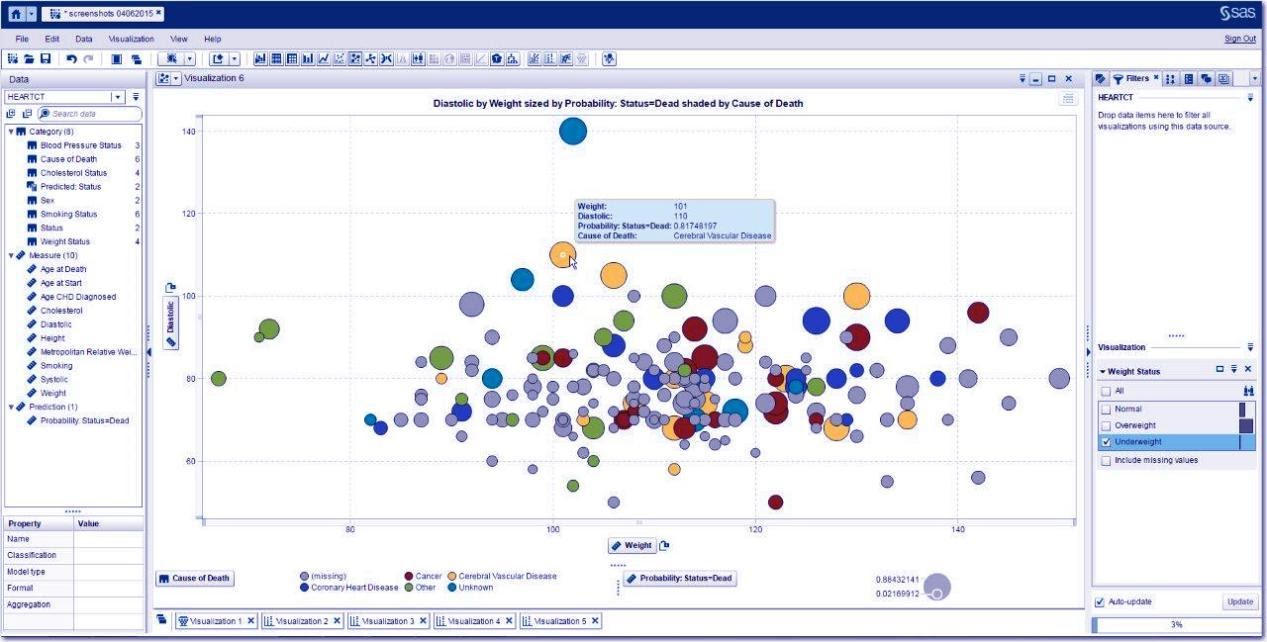Open the Comments tab icon in right pane
This screenshot has height=642, width=1267.
click(1206, 78)
